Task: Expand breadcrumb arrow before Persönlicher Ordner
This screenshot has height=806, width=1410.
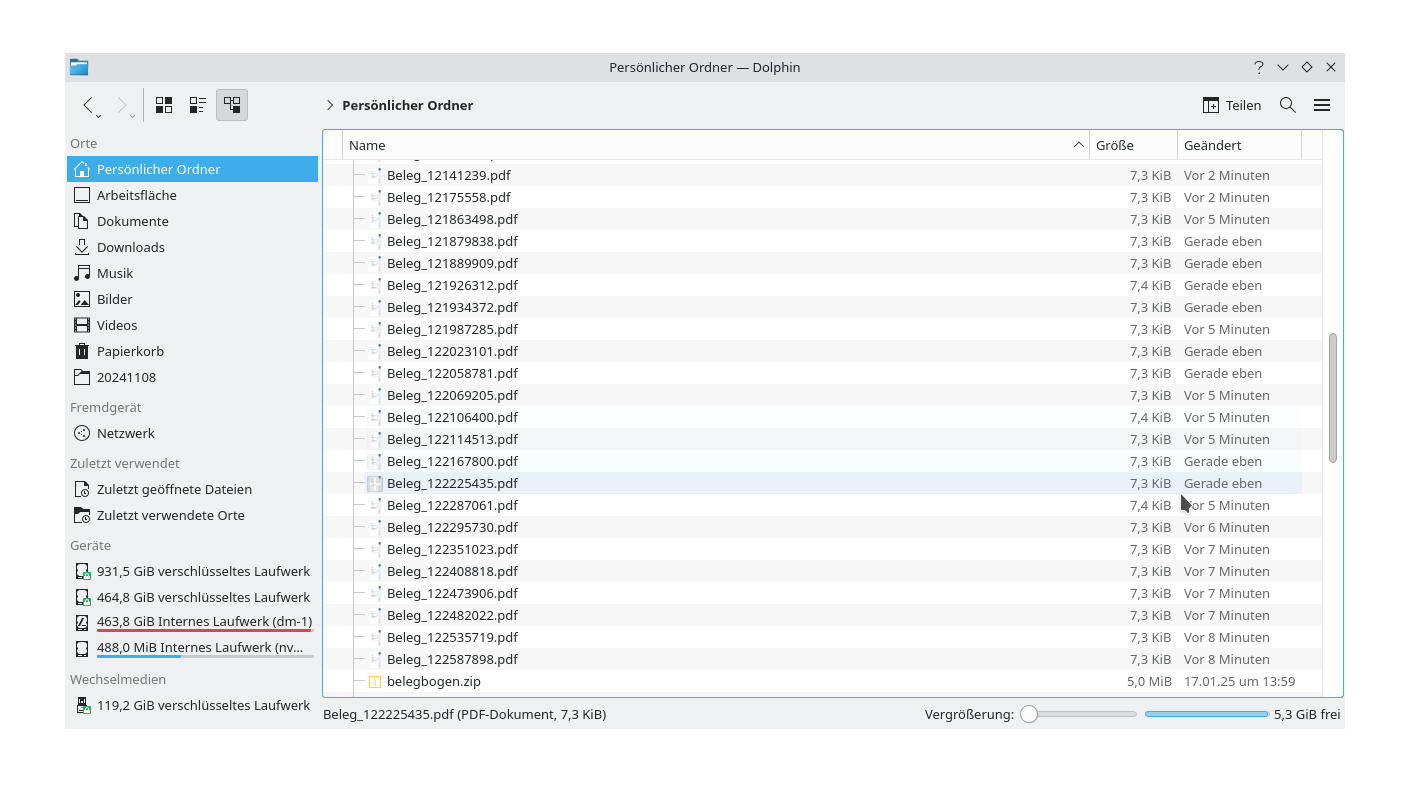Action: [330, 105]
